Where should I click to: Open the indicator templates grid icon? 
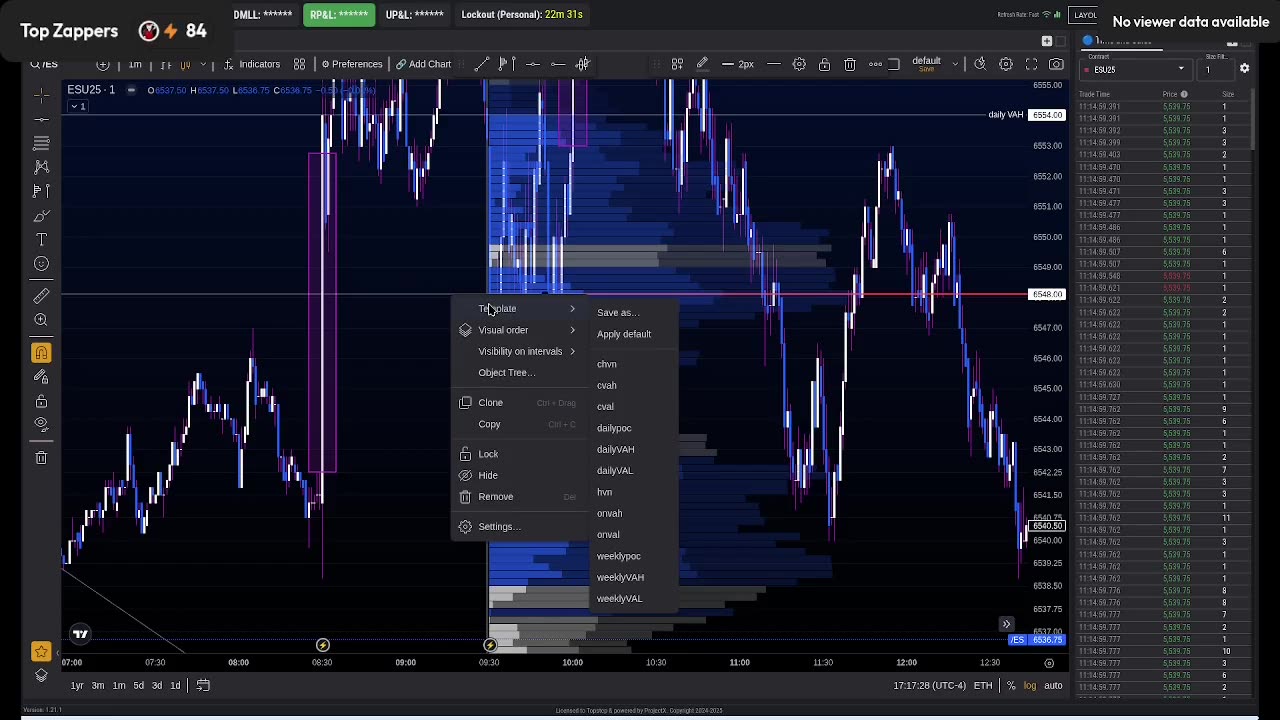coord(299,64)
